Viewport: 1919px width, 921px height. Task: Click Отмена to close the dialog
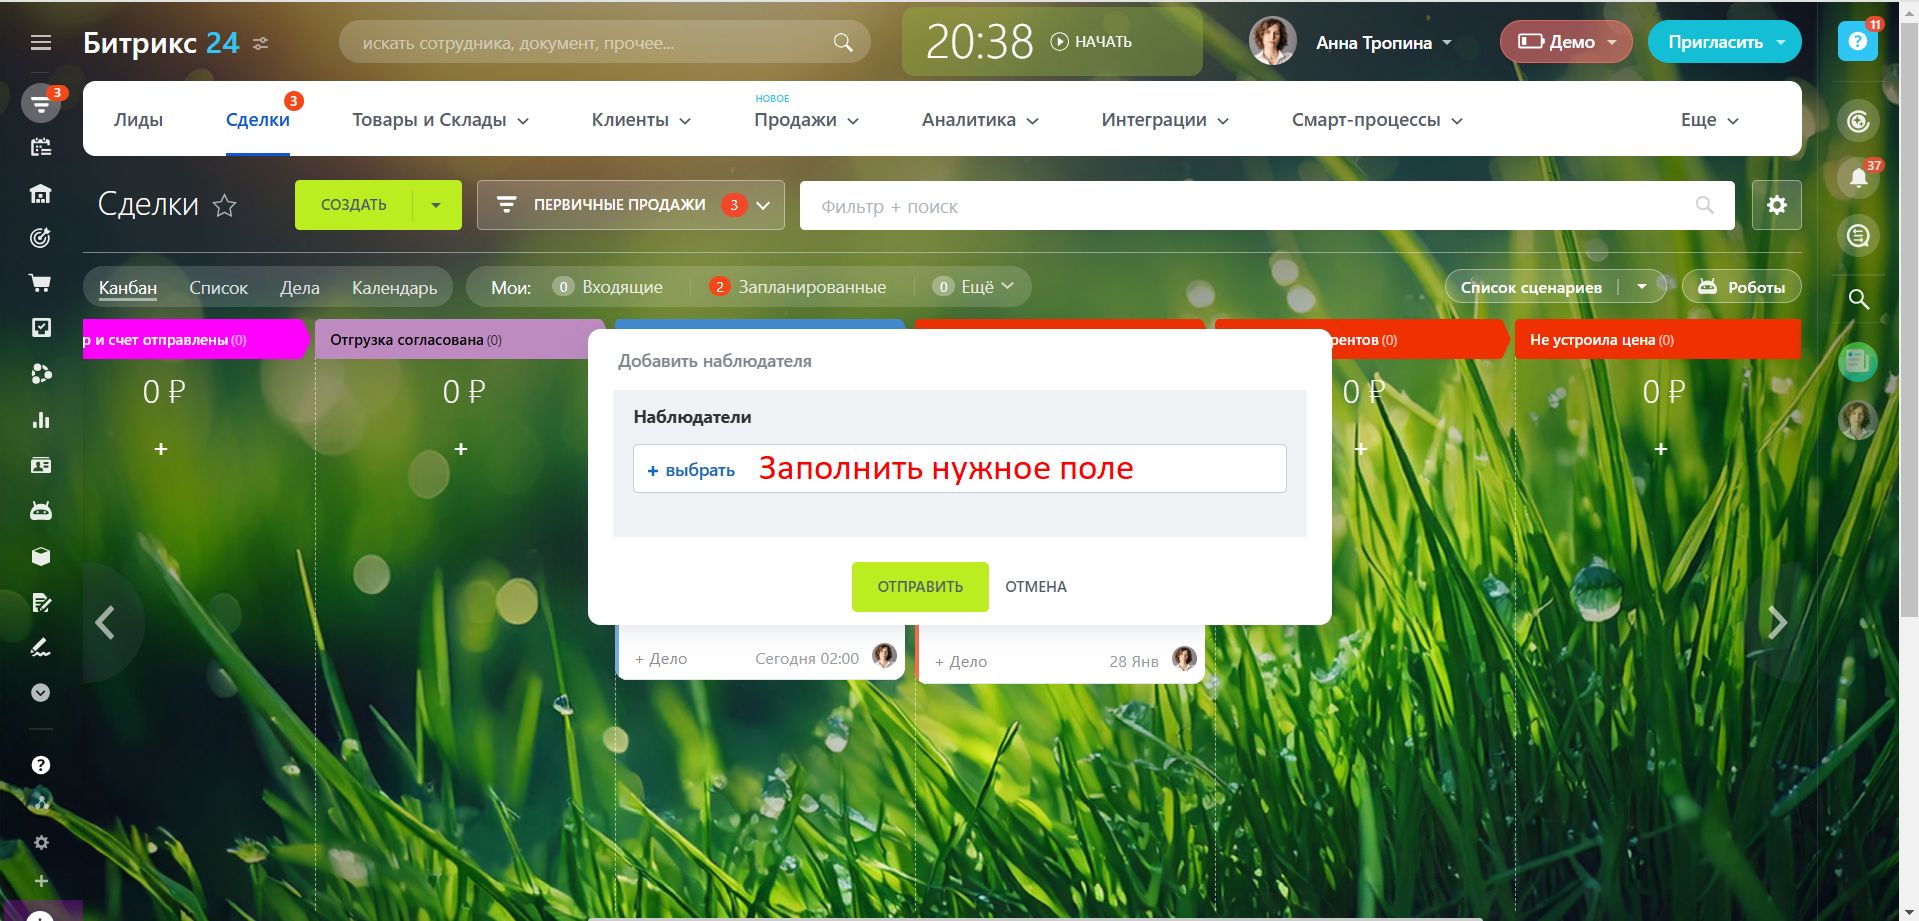pos(1035,587)
